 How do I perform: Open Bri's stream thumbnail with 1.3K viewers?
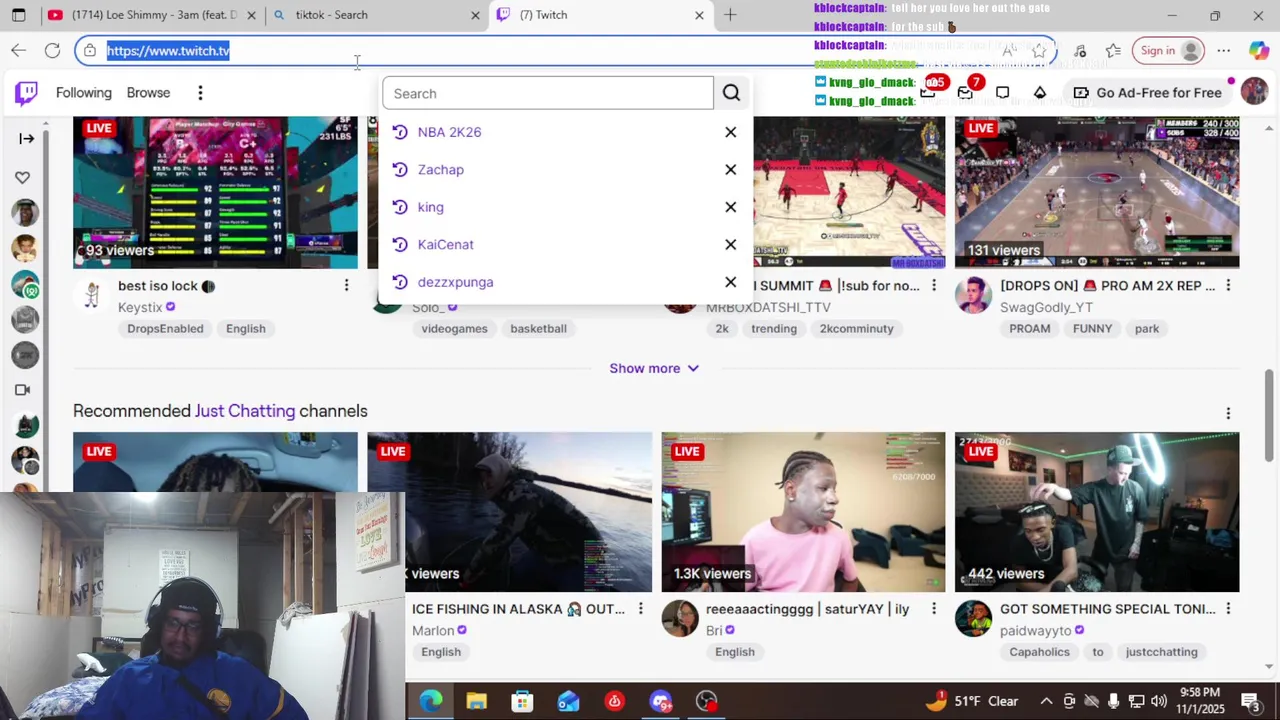(x=803, y=512)
